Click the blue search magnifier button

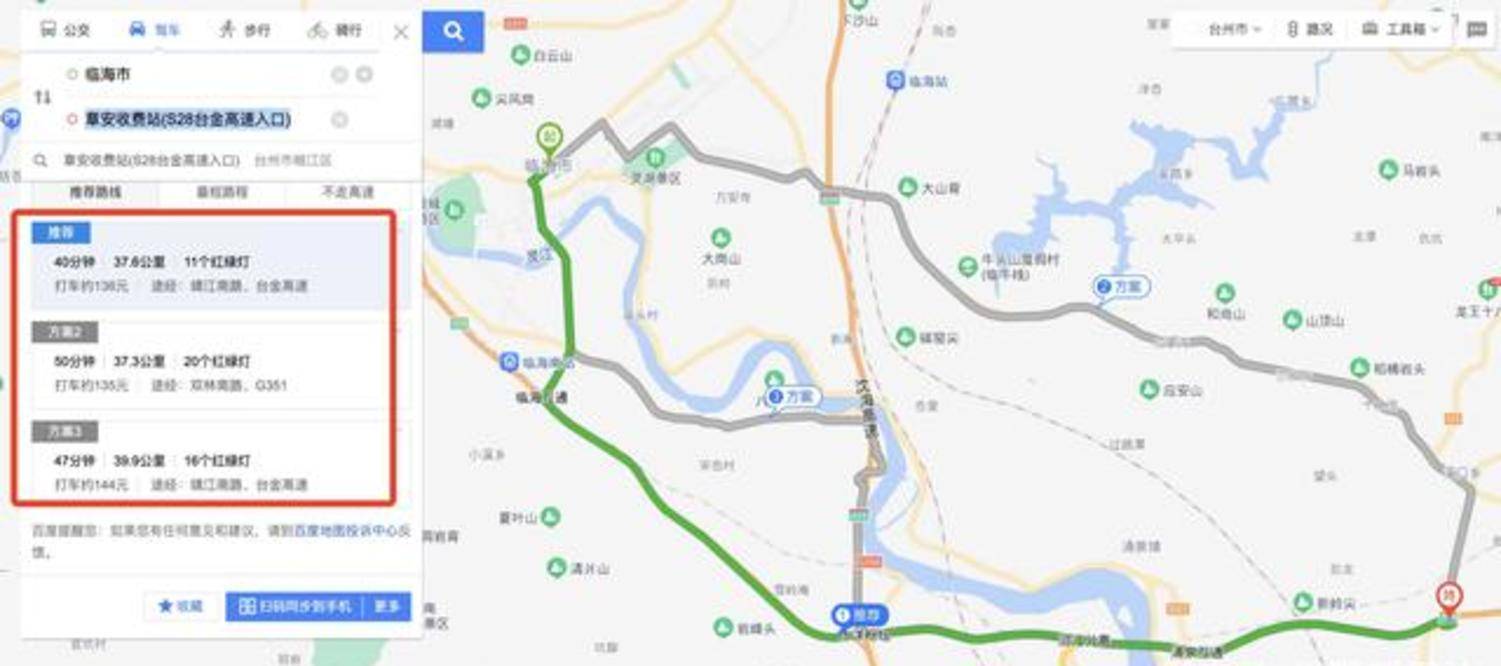pos(453,32)
